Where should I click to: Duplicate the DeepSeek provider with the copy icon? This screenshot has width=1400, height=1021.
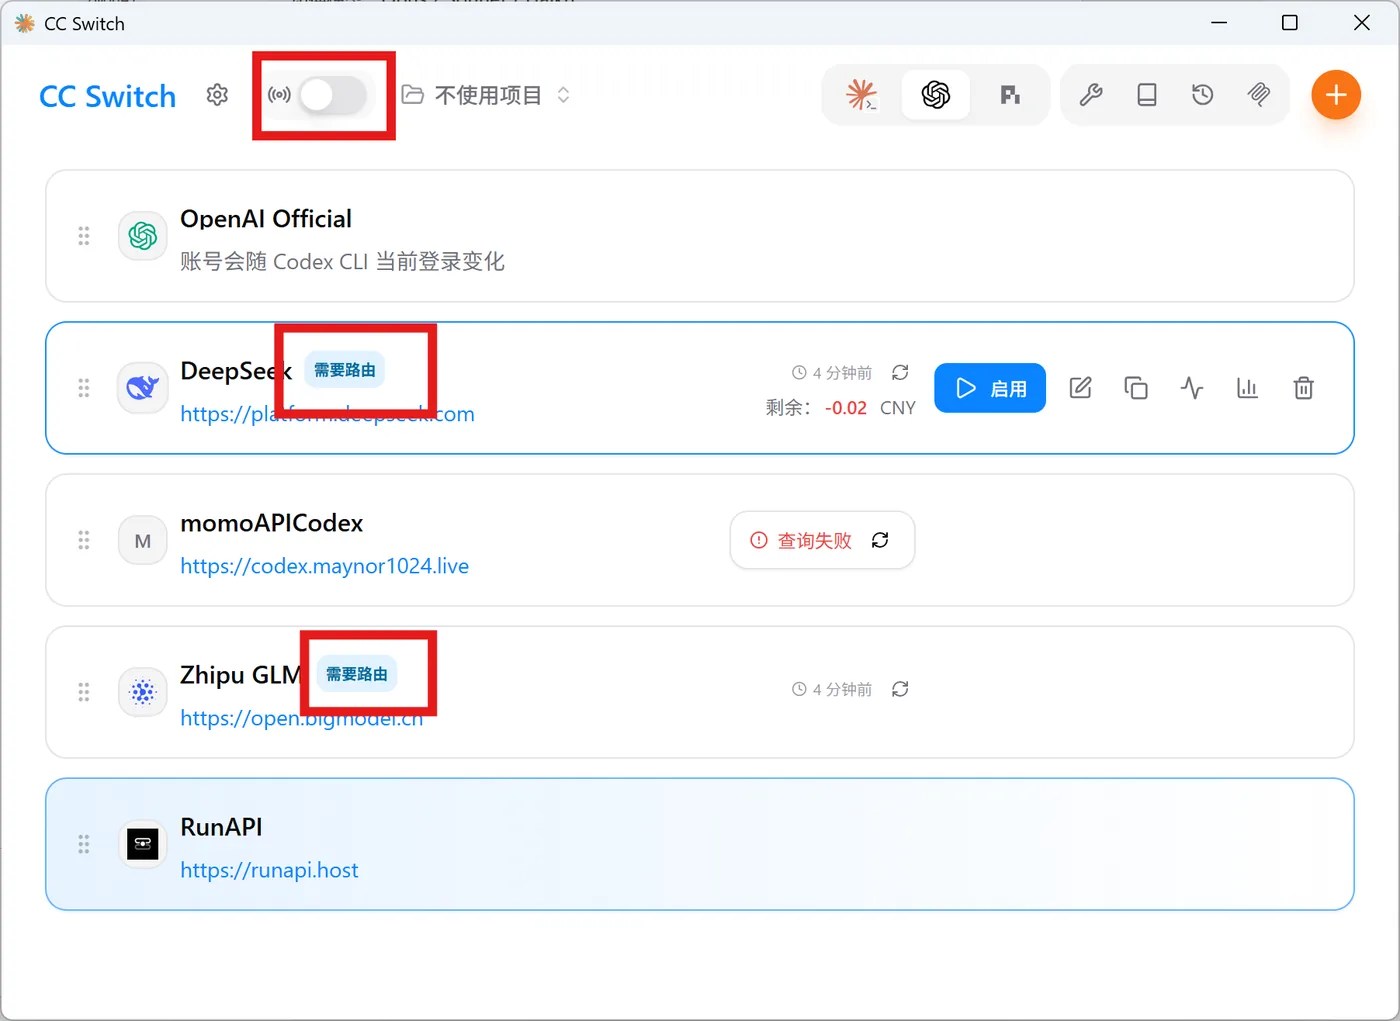(1136, 388)
